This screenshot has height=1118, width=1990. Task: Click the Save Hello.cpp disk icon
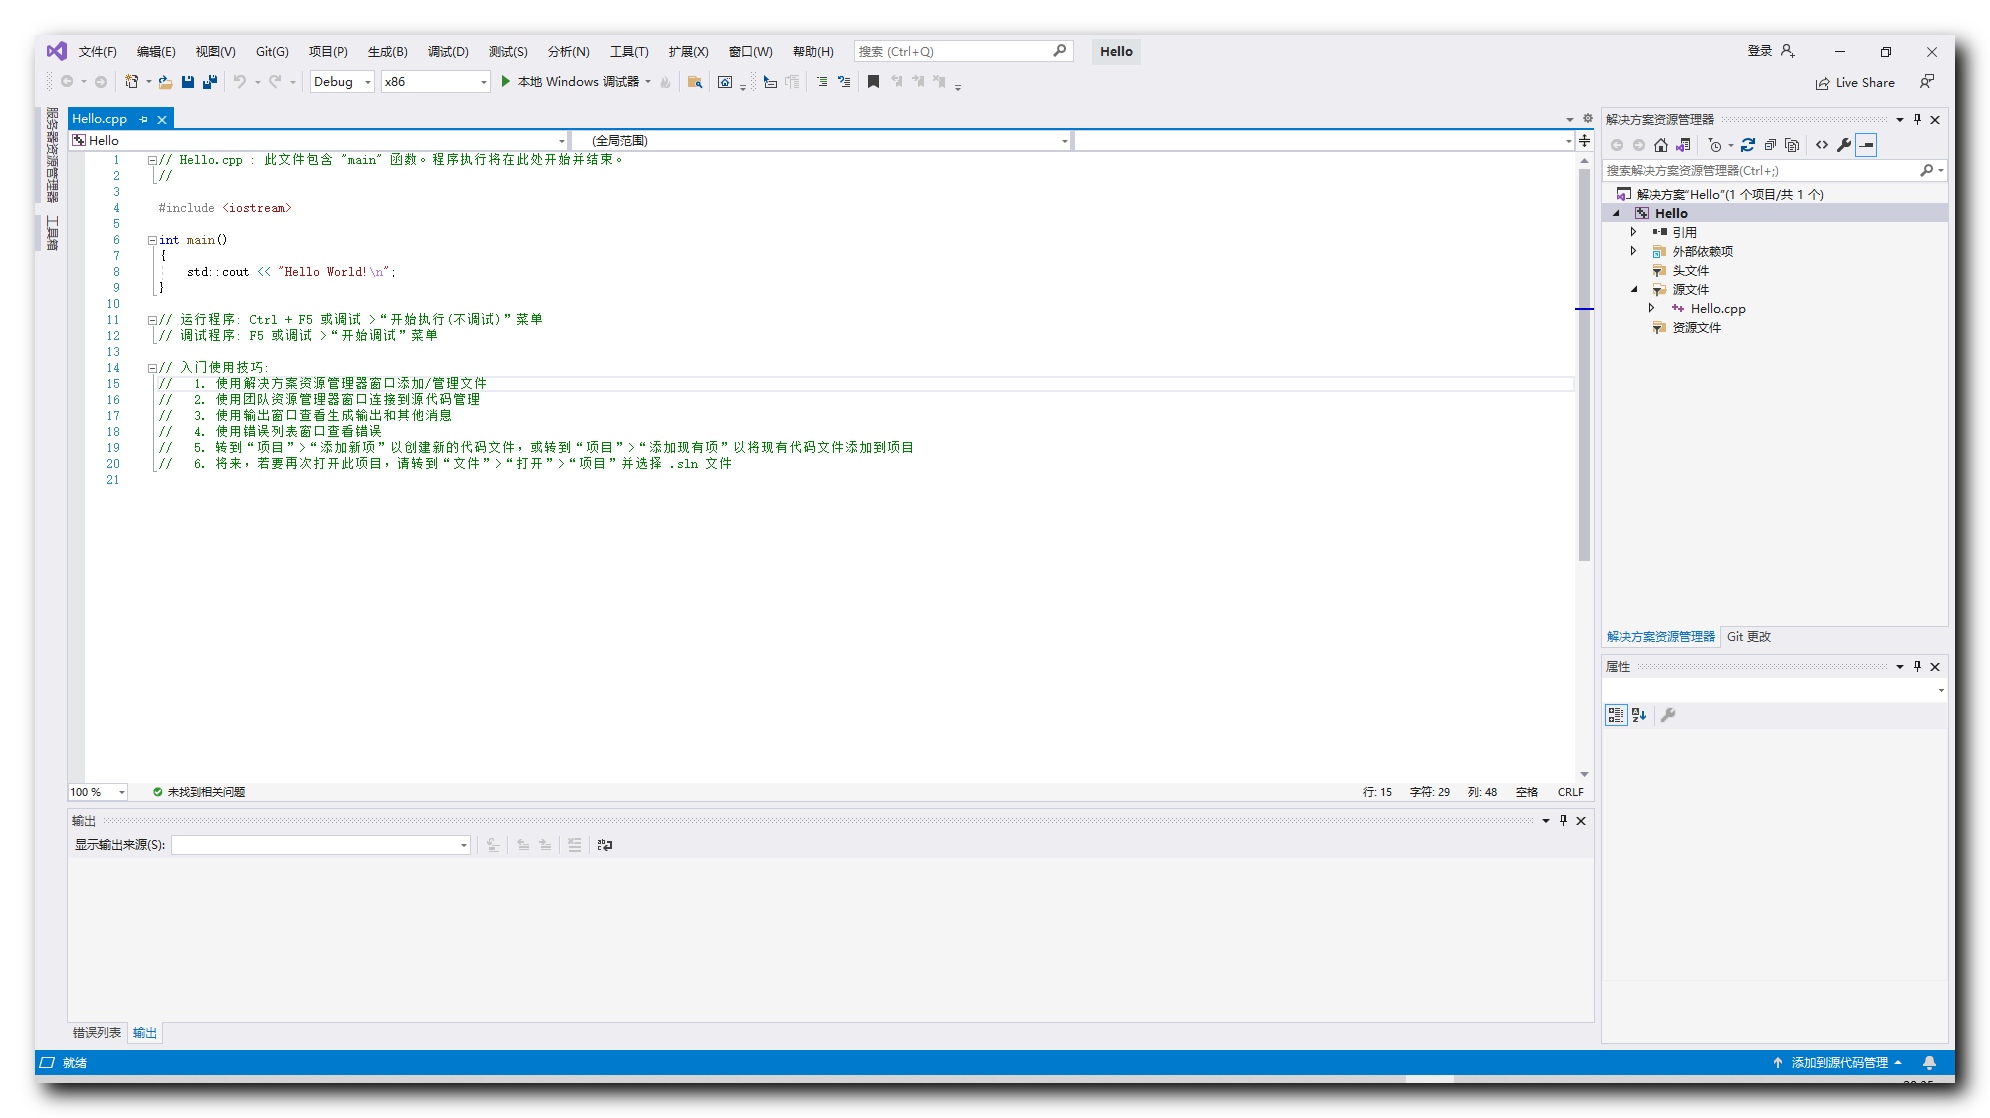[x=188, y=82]
